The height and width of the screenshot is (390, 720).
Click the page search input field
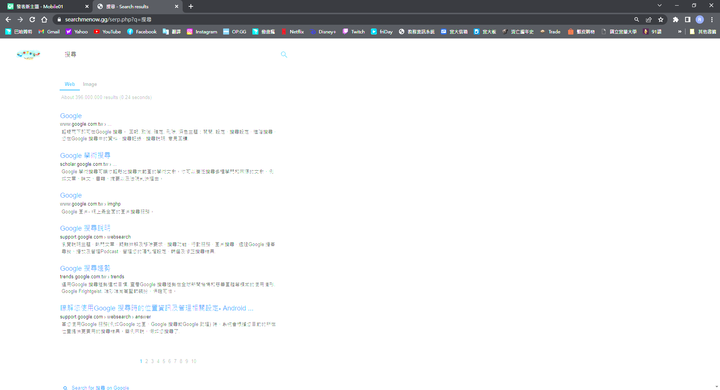click(170, 54)
